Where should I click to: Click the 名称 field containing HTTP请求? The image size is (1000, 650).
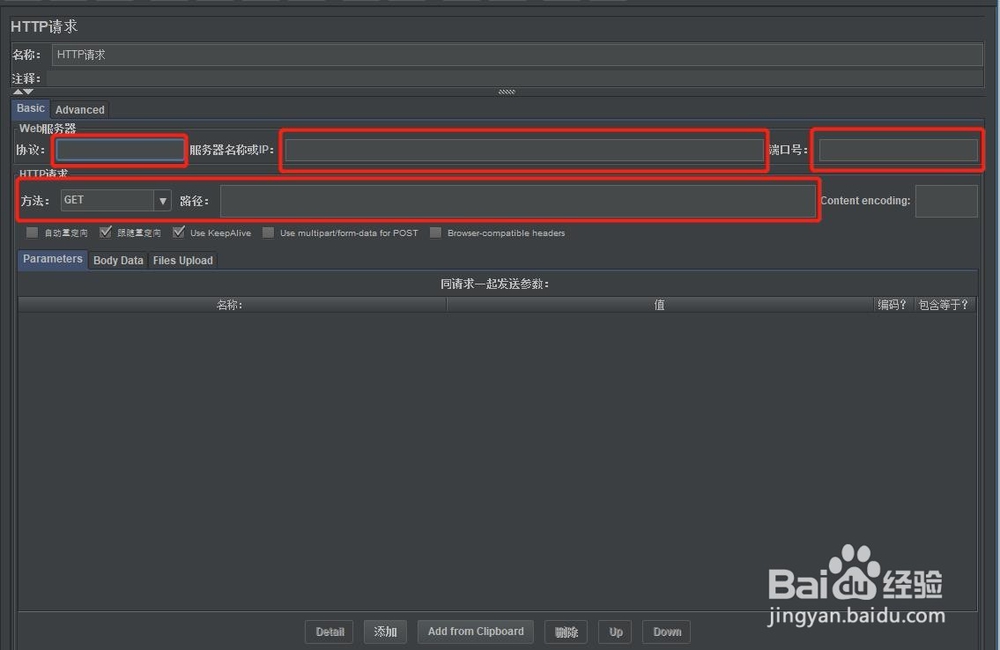click(x=517, y=54)
